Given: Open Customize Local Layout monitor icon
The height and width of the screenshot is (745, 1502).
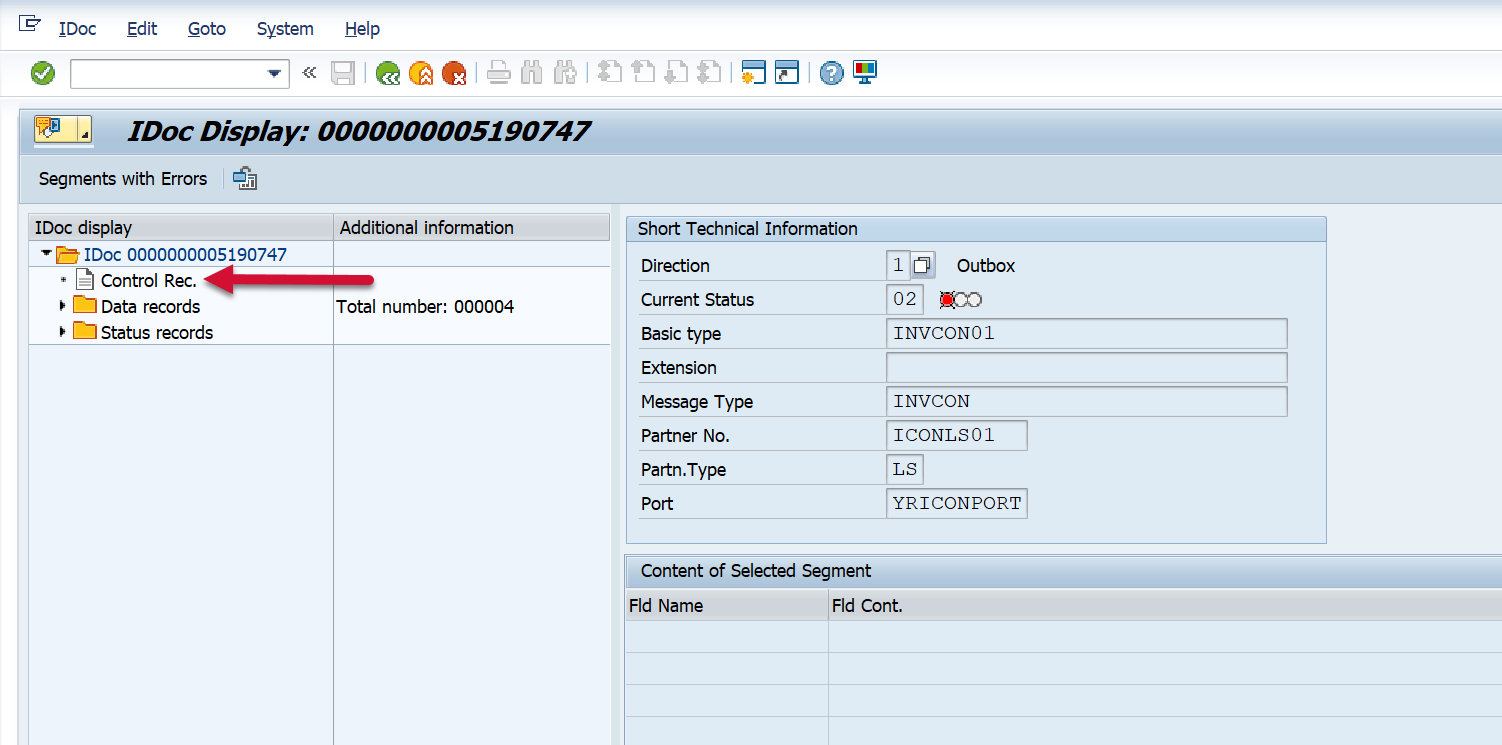Looking at the screenshot, I should [x=865, y=73].
